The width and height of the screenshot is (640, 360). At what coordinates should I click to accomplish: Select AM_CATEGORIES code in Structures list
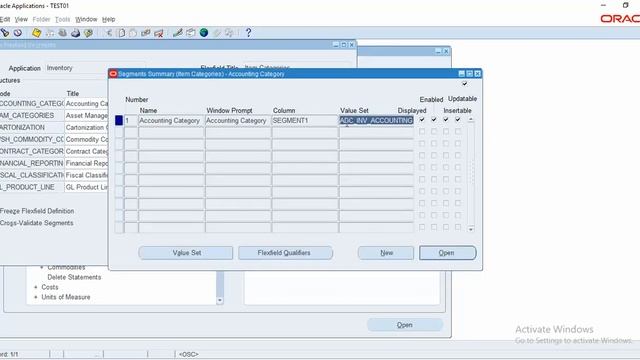(x=32, y=116)
